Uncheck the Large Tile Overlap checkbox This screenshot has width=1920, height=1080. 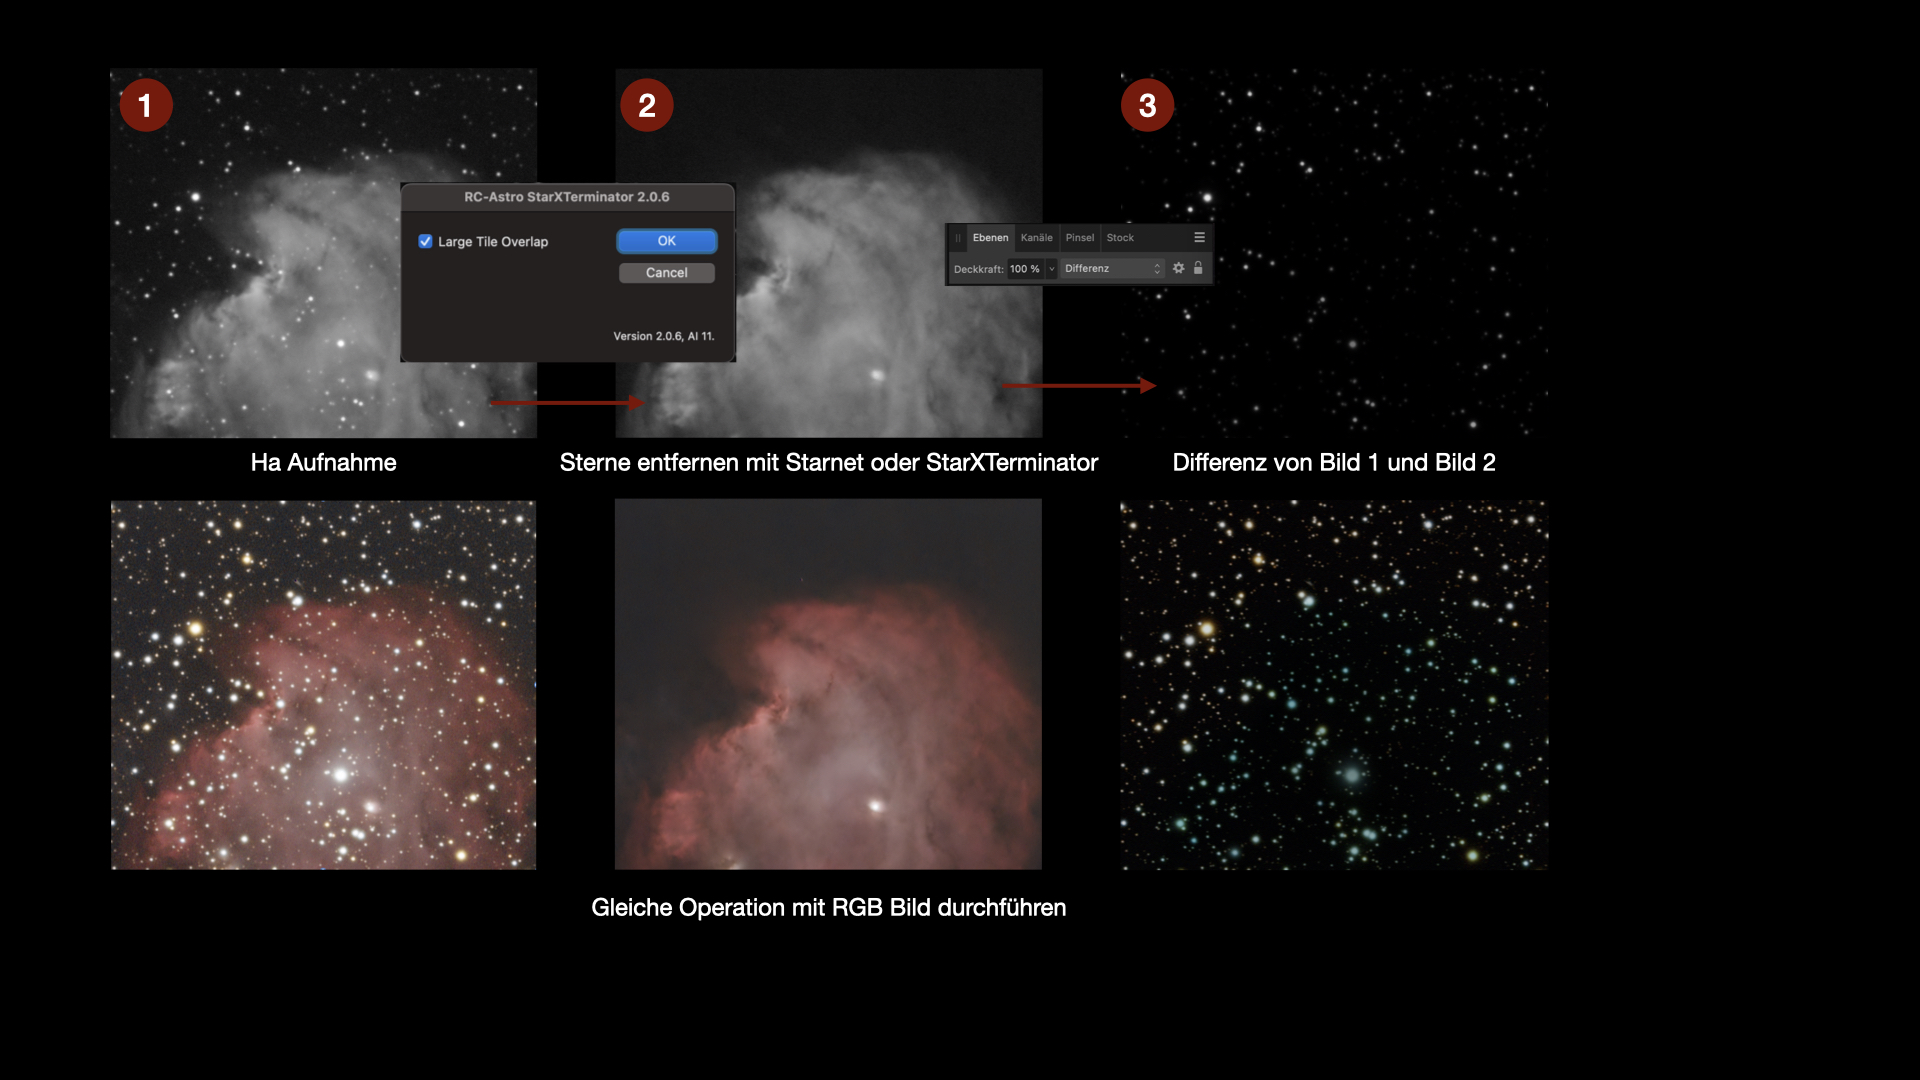coord(426,241)
